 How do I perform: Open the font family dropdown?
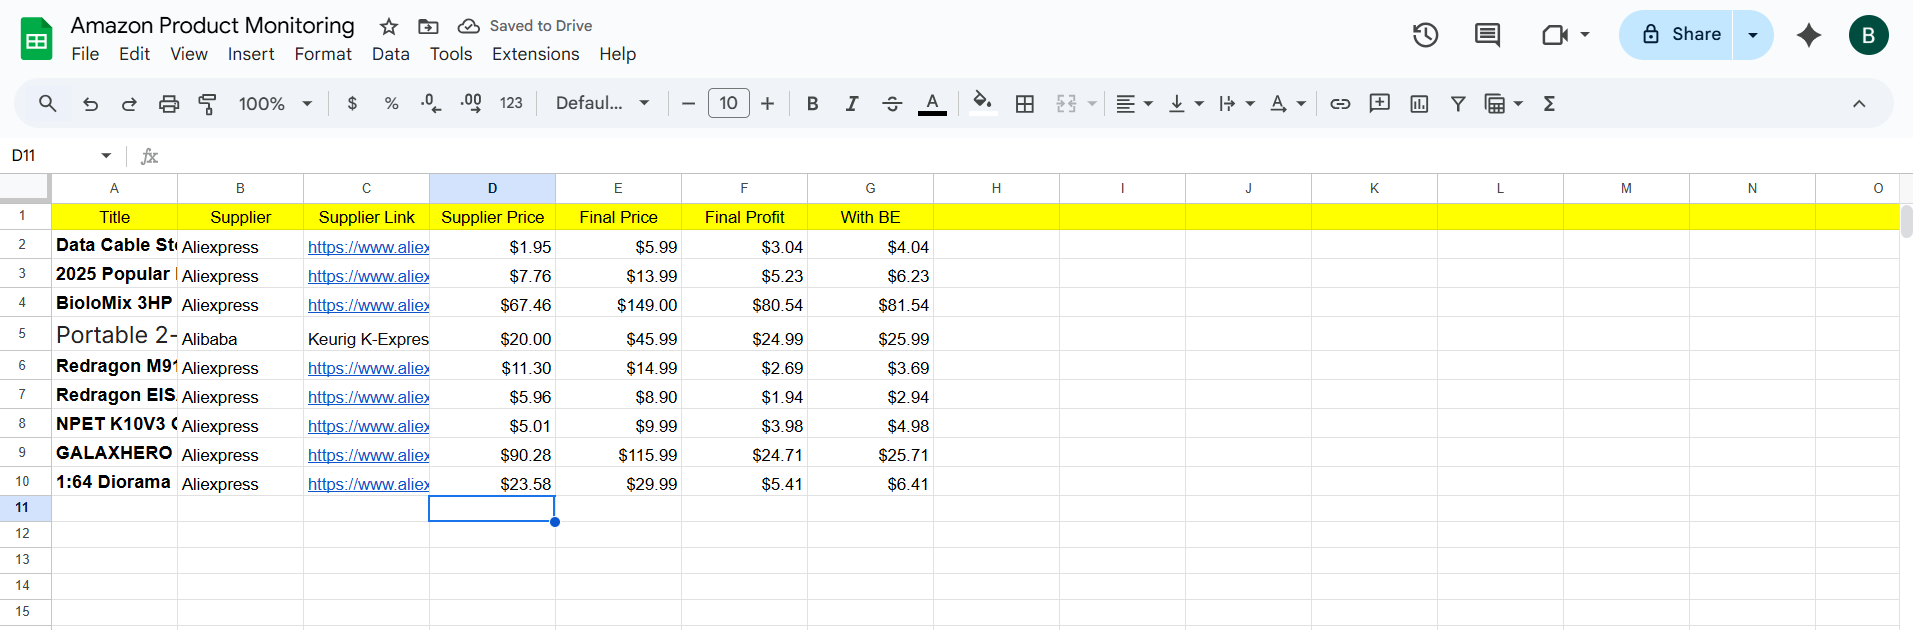coord(602,104)
